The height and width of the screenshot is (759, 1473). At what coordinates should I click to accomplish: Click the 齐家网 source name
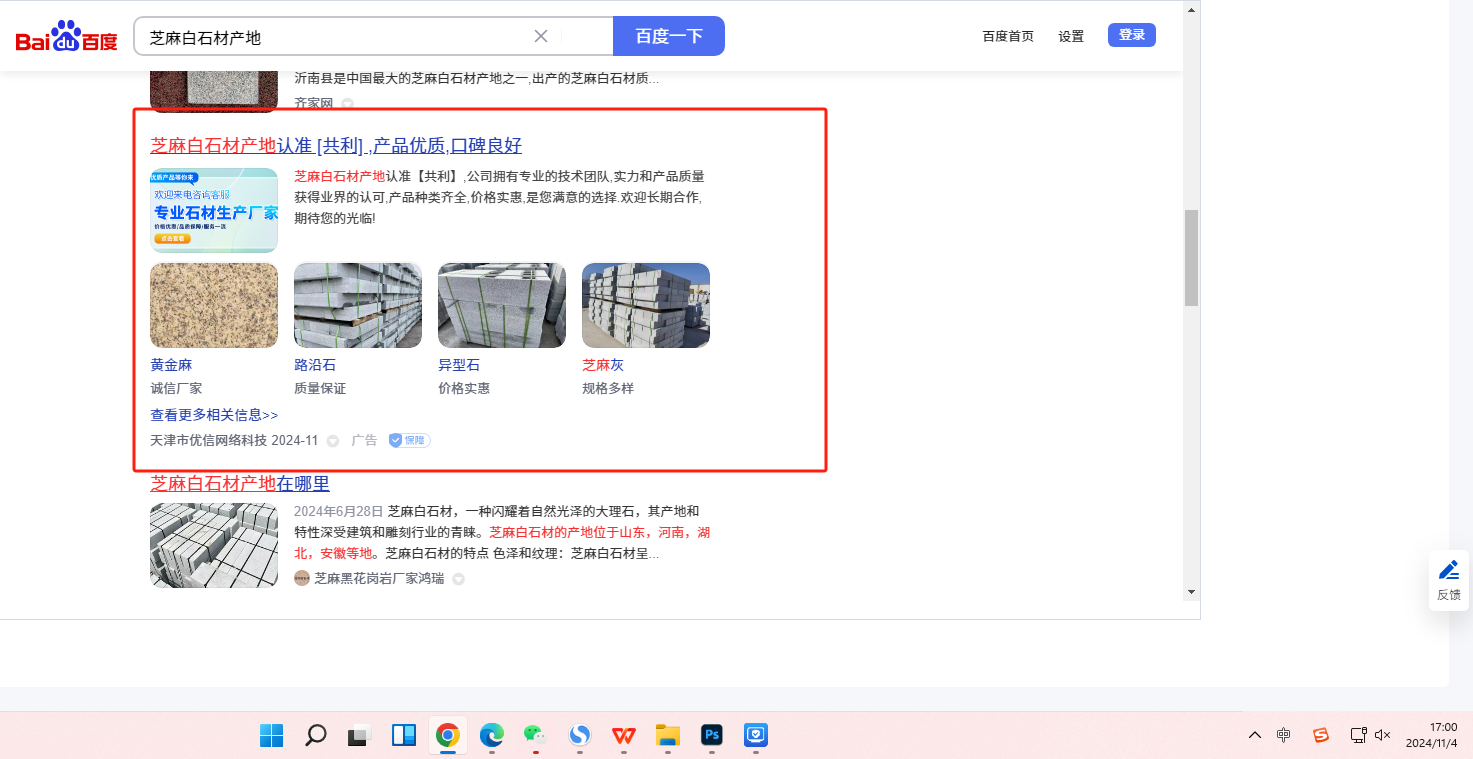(314, 103)
